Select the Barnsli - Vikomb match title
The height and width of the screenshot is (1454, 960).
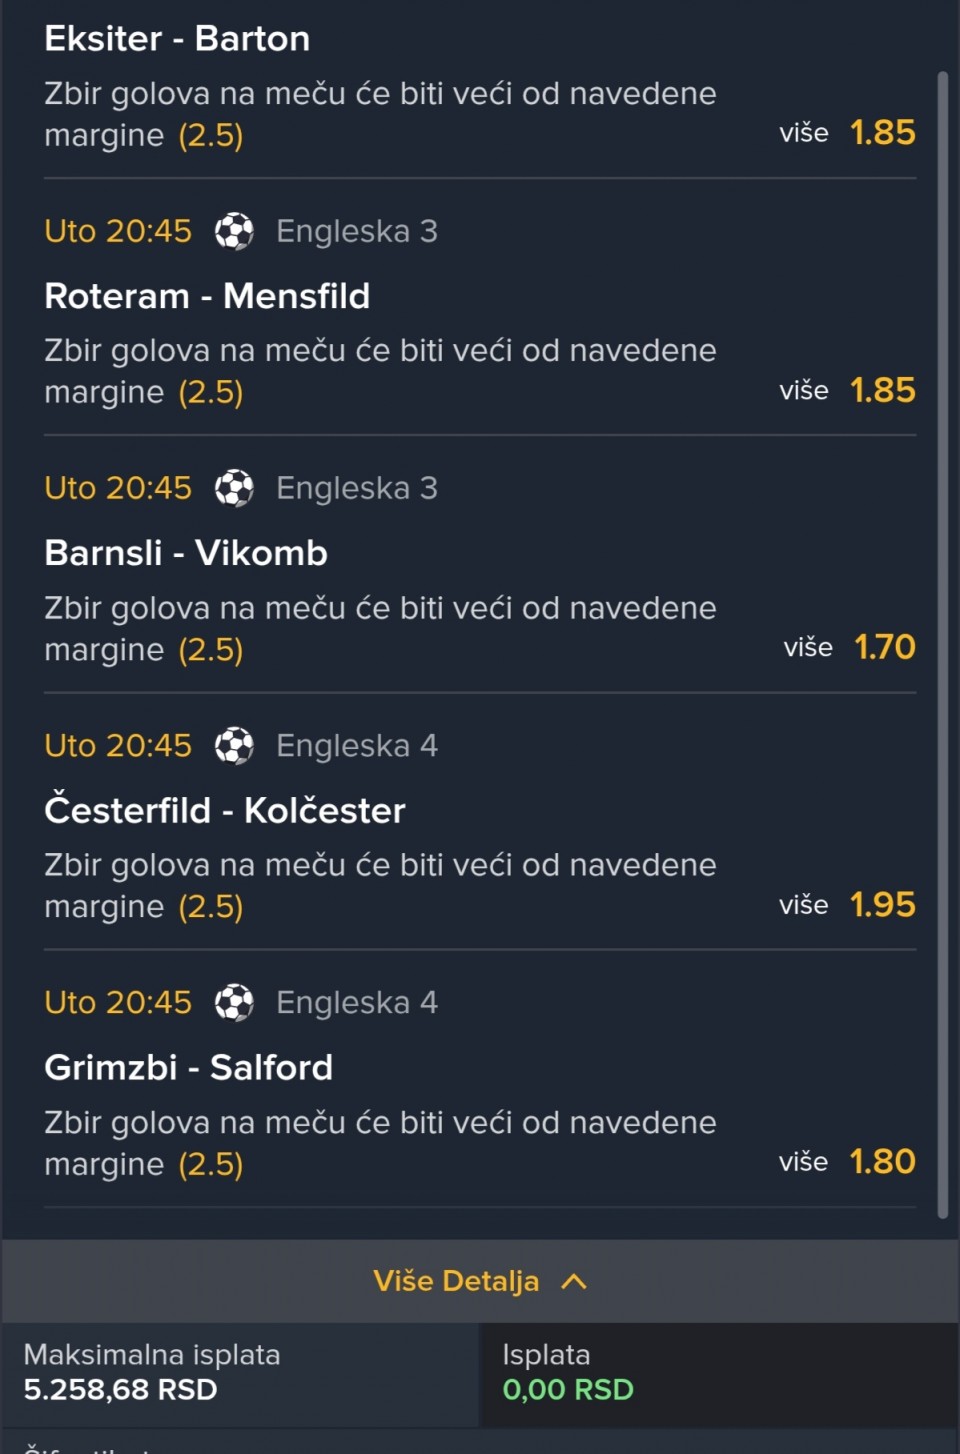coord(186,553)
